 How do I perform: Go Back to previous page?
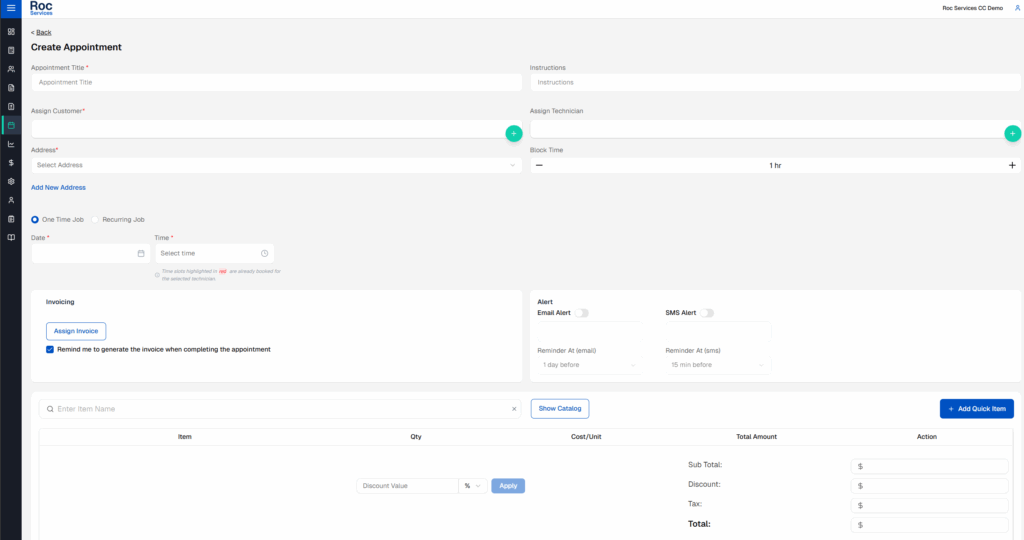[x=43, y=32]
